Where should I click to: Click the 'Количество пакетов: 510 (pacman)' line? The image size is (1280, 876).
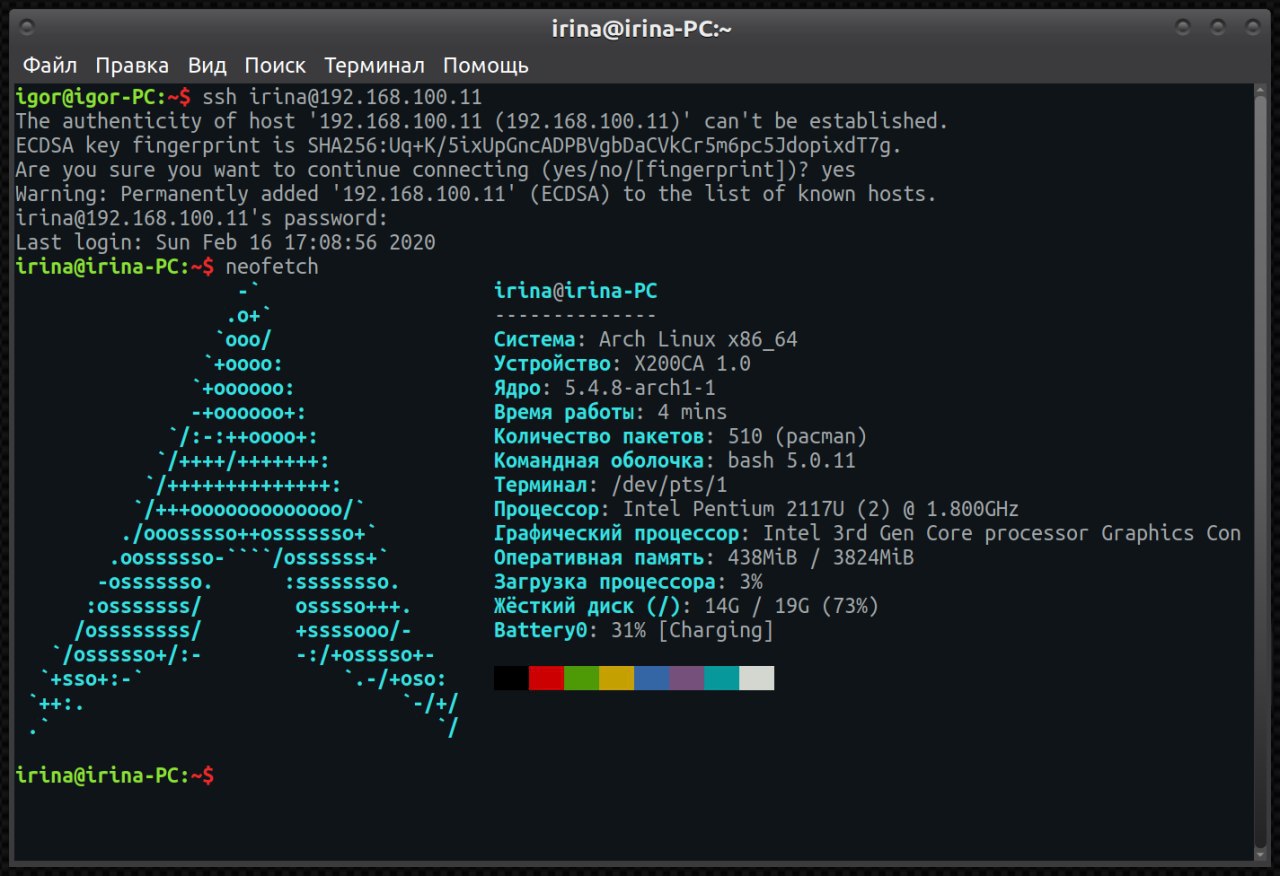(x=680, y=436)
